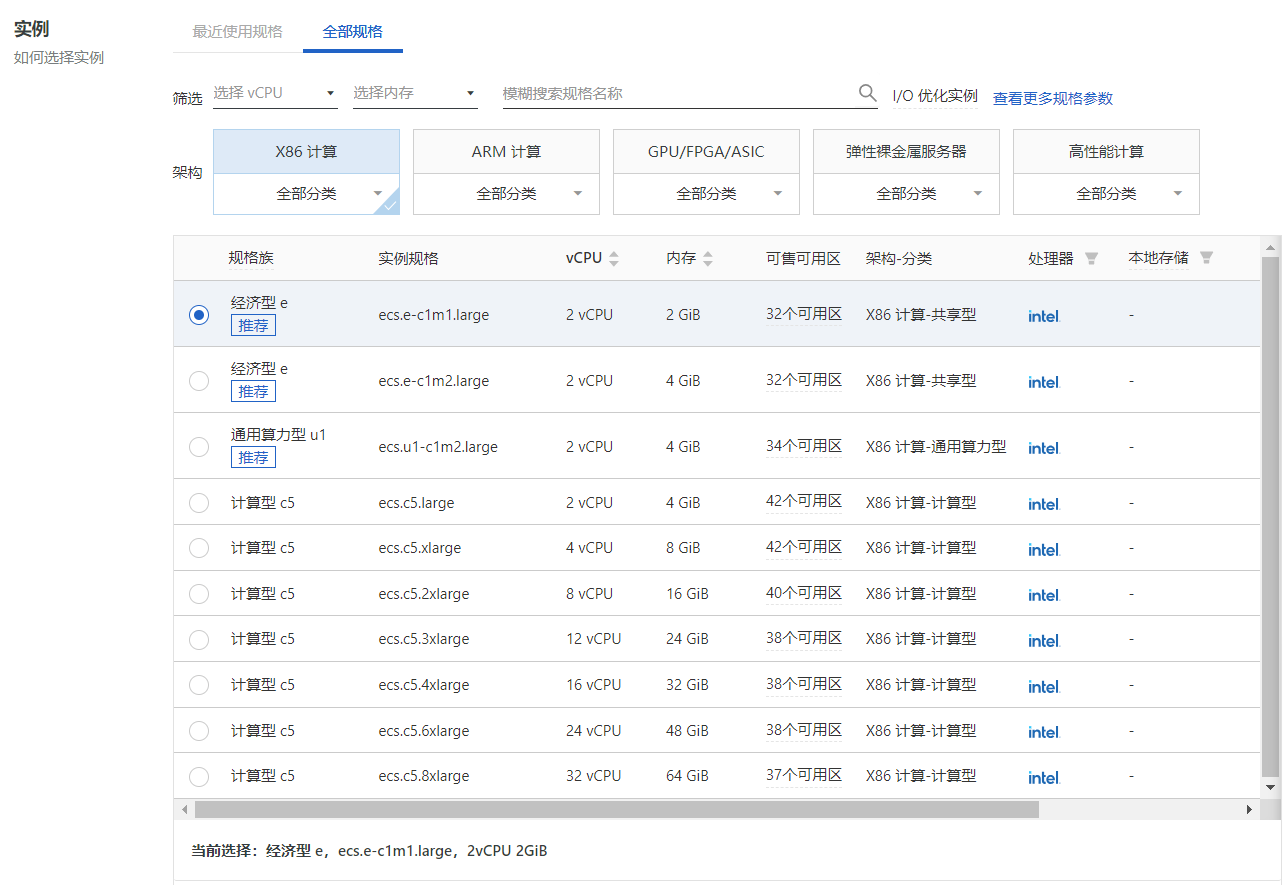Screen dimensions: 1283x885
Task: Focus the 模糊搜索规格名称 search field
Action: coord(676,93)
